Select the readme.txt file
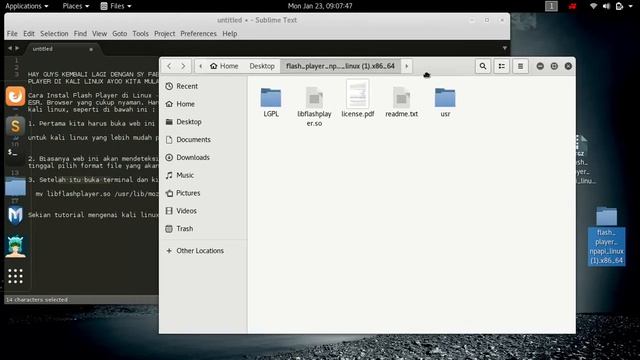Viewport: 640px width, 360px height. pyautogui.click(x=401, y=103)
